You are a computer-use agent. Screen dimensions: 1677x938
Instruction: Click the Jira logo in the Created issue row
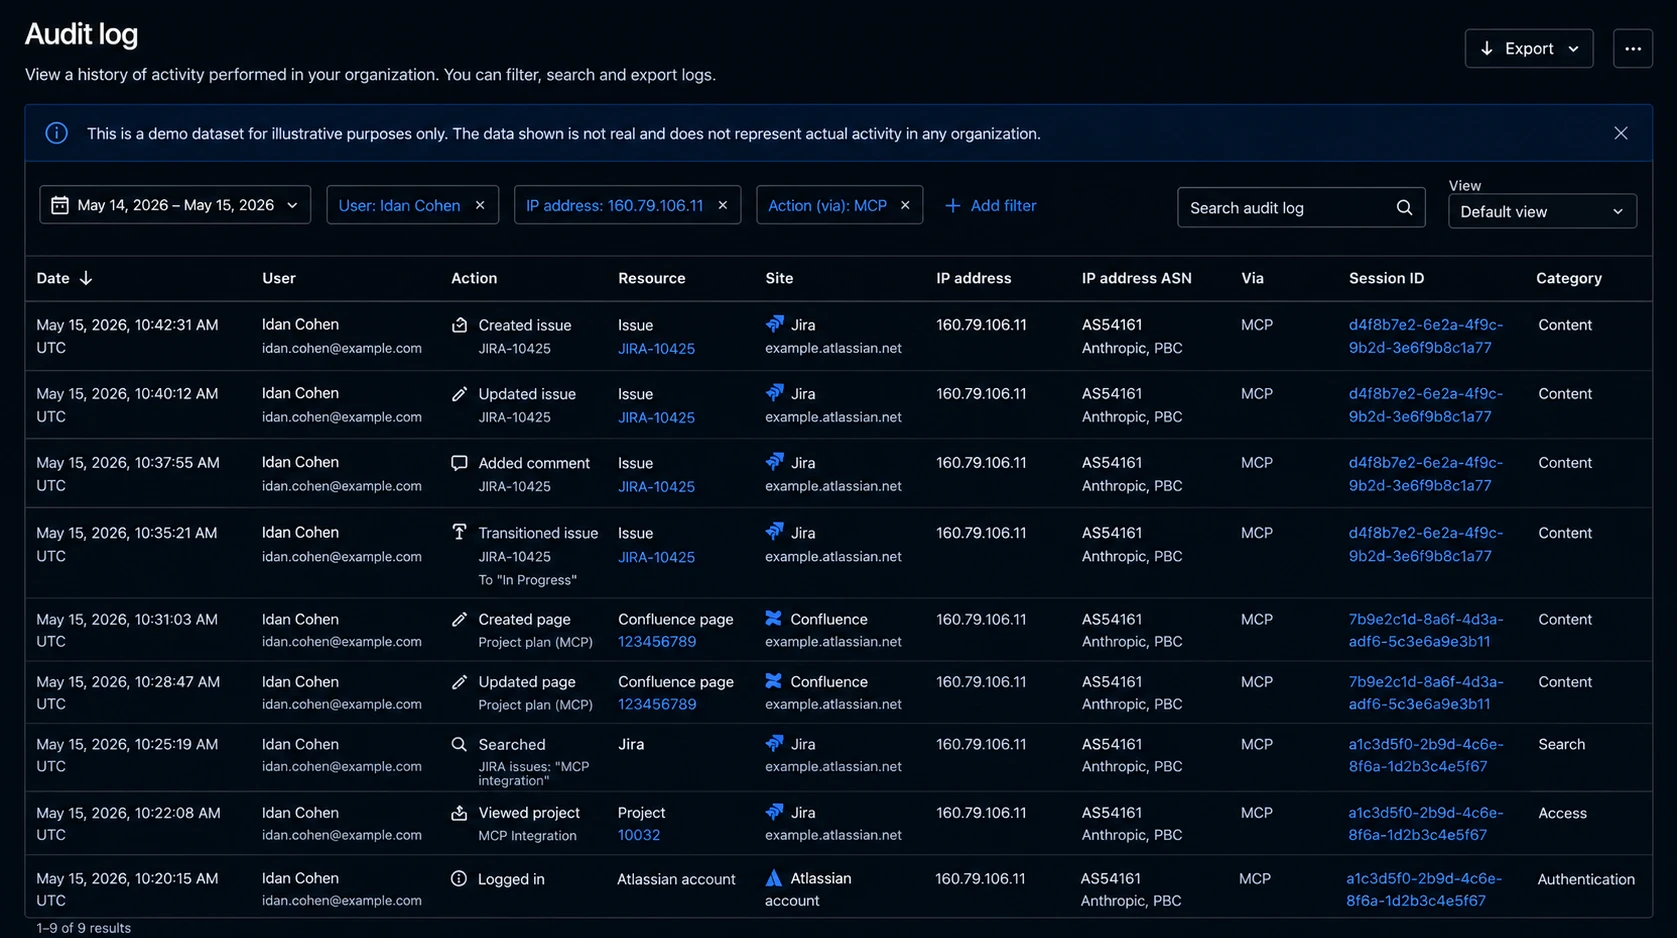click(774, 324)
